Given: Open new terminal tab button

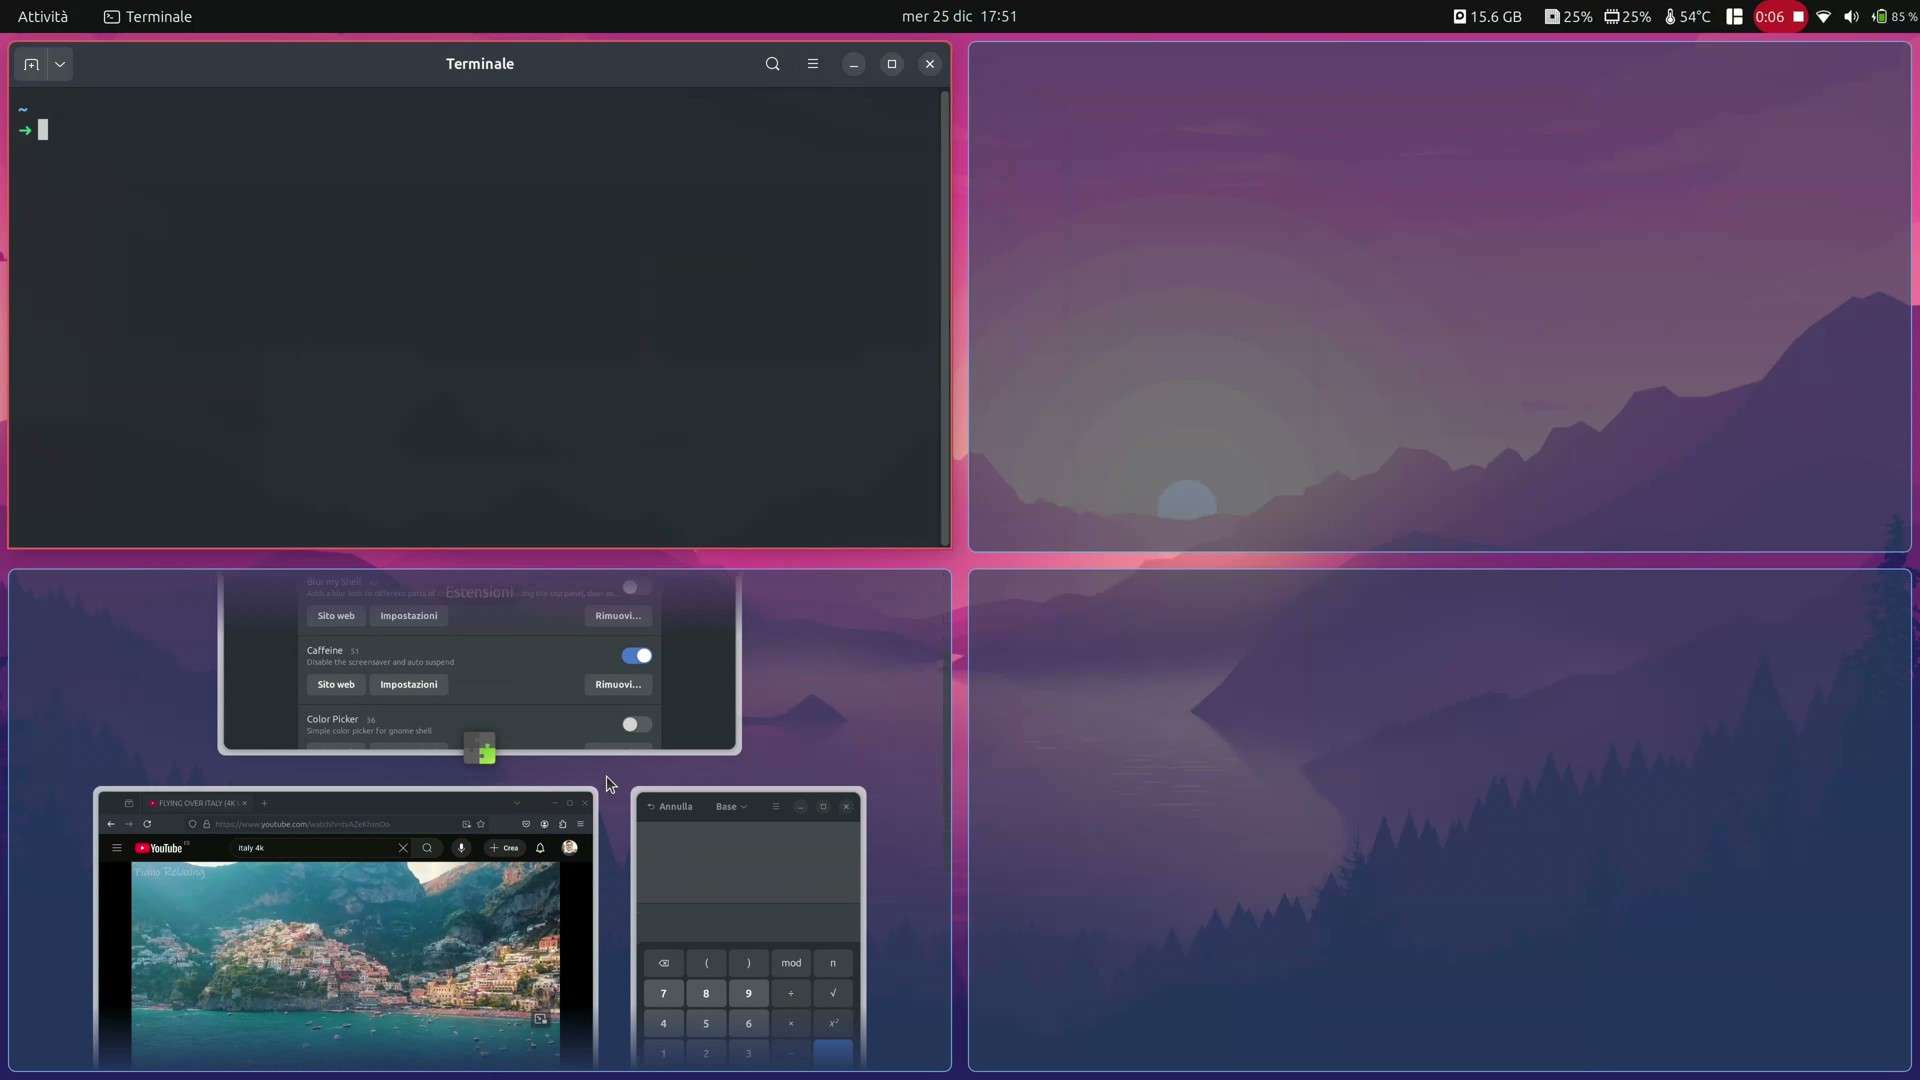Looking at the screenshot, I should point(31,64).
